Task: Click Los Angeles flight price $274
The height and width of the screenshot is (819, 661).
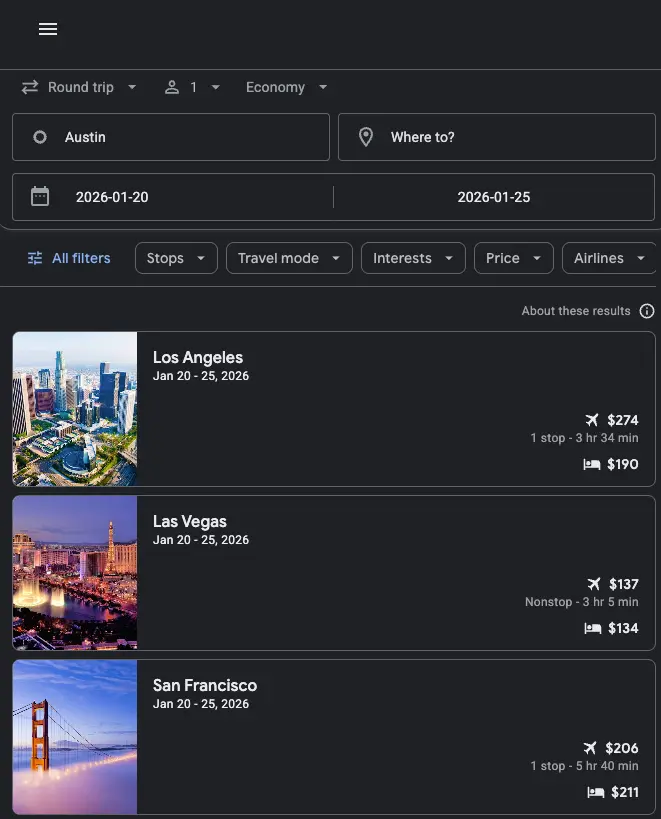Action: click(623, 420)
